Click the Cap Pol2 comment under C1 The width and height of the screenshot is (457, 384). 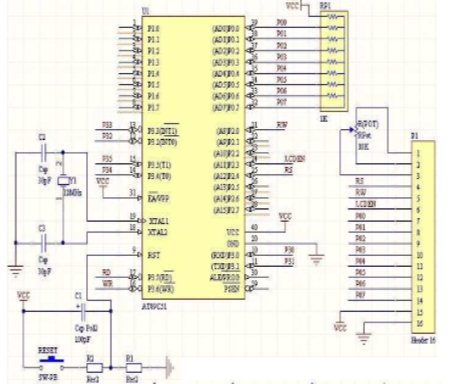[86, 328]
